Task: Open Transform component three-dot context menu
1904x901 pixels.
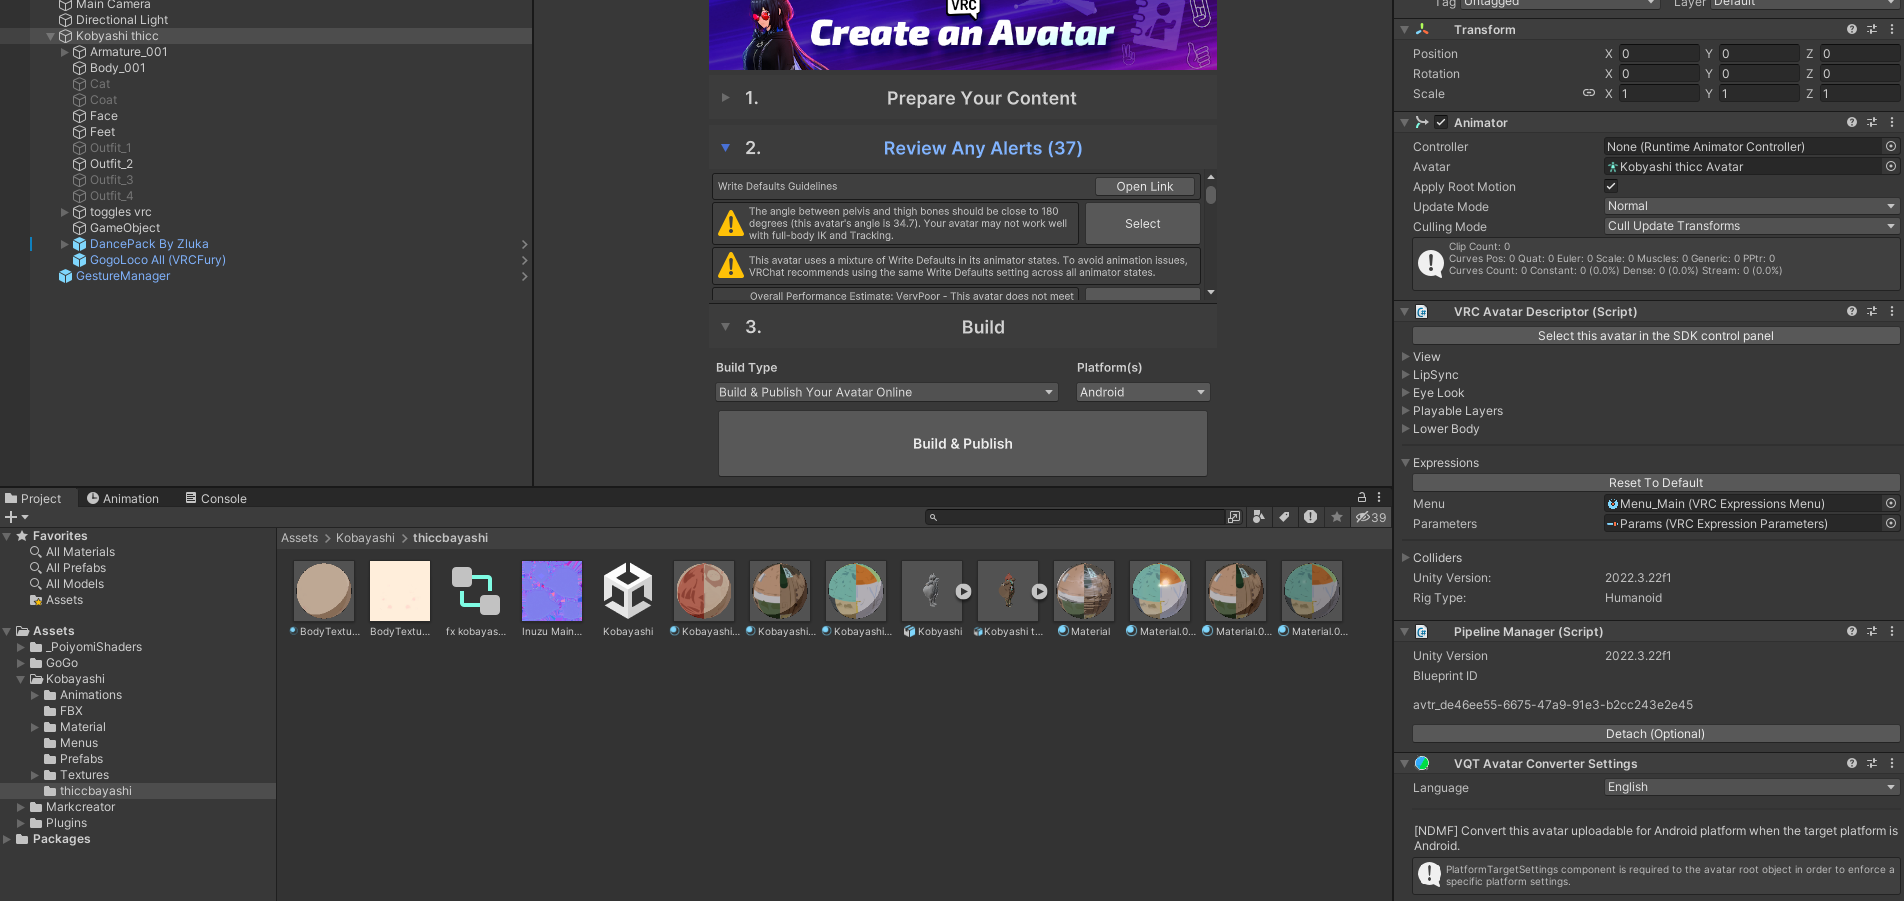Action: 1891,30
